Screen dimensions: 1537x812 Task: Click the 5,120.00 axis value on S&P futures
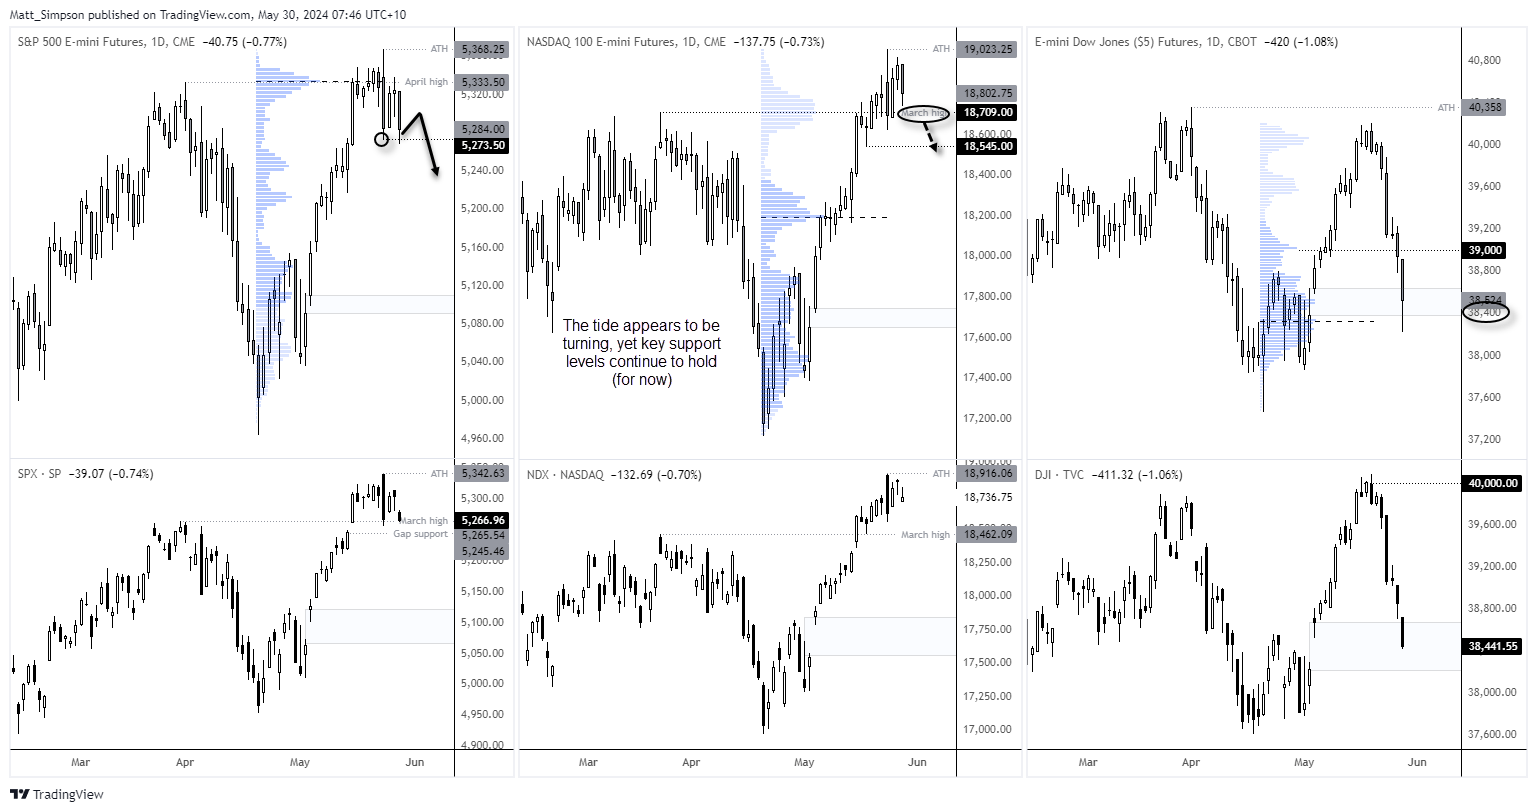[484, 285]
